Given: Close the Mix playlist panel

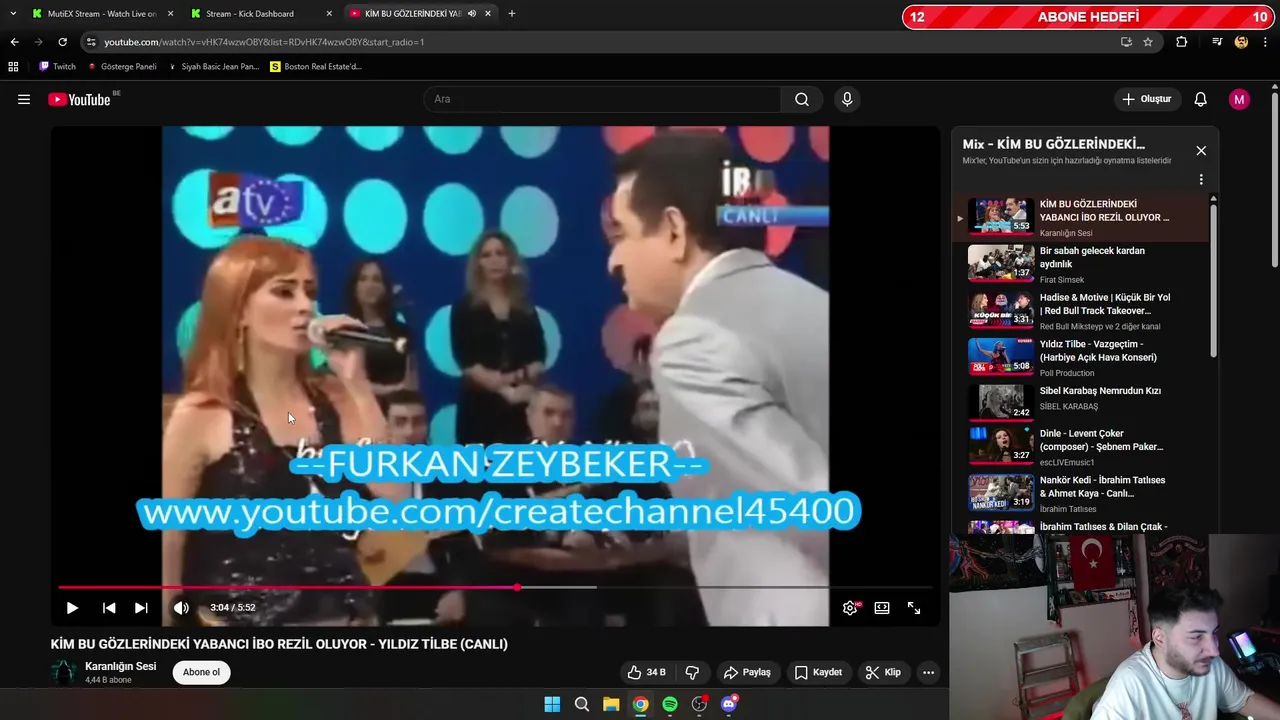Looking at the screenshot, I should pyautogui.click(x=1201, y=151).
